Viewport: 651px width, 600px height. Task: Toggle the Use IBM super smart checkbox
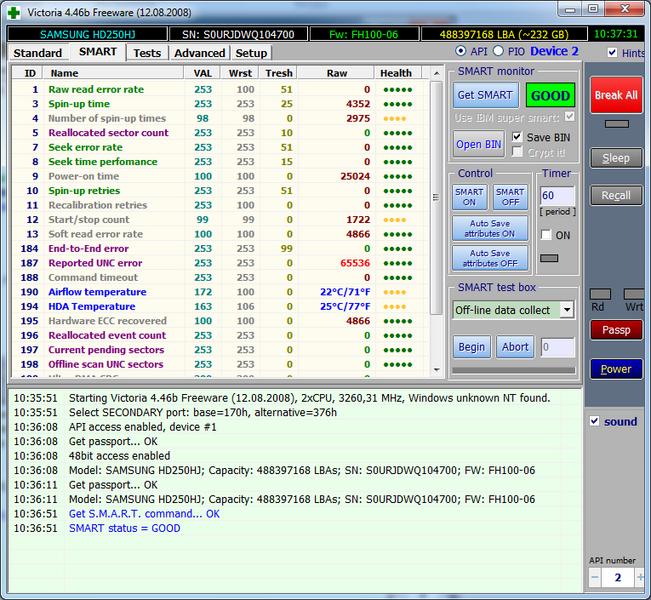click(x=570, y=117)
